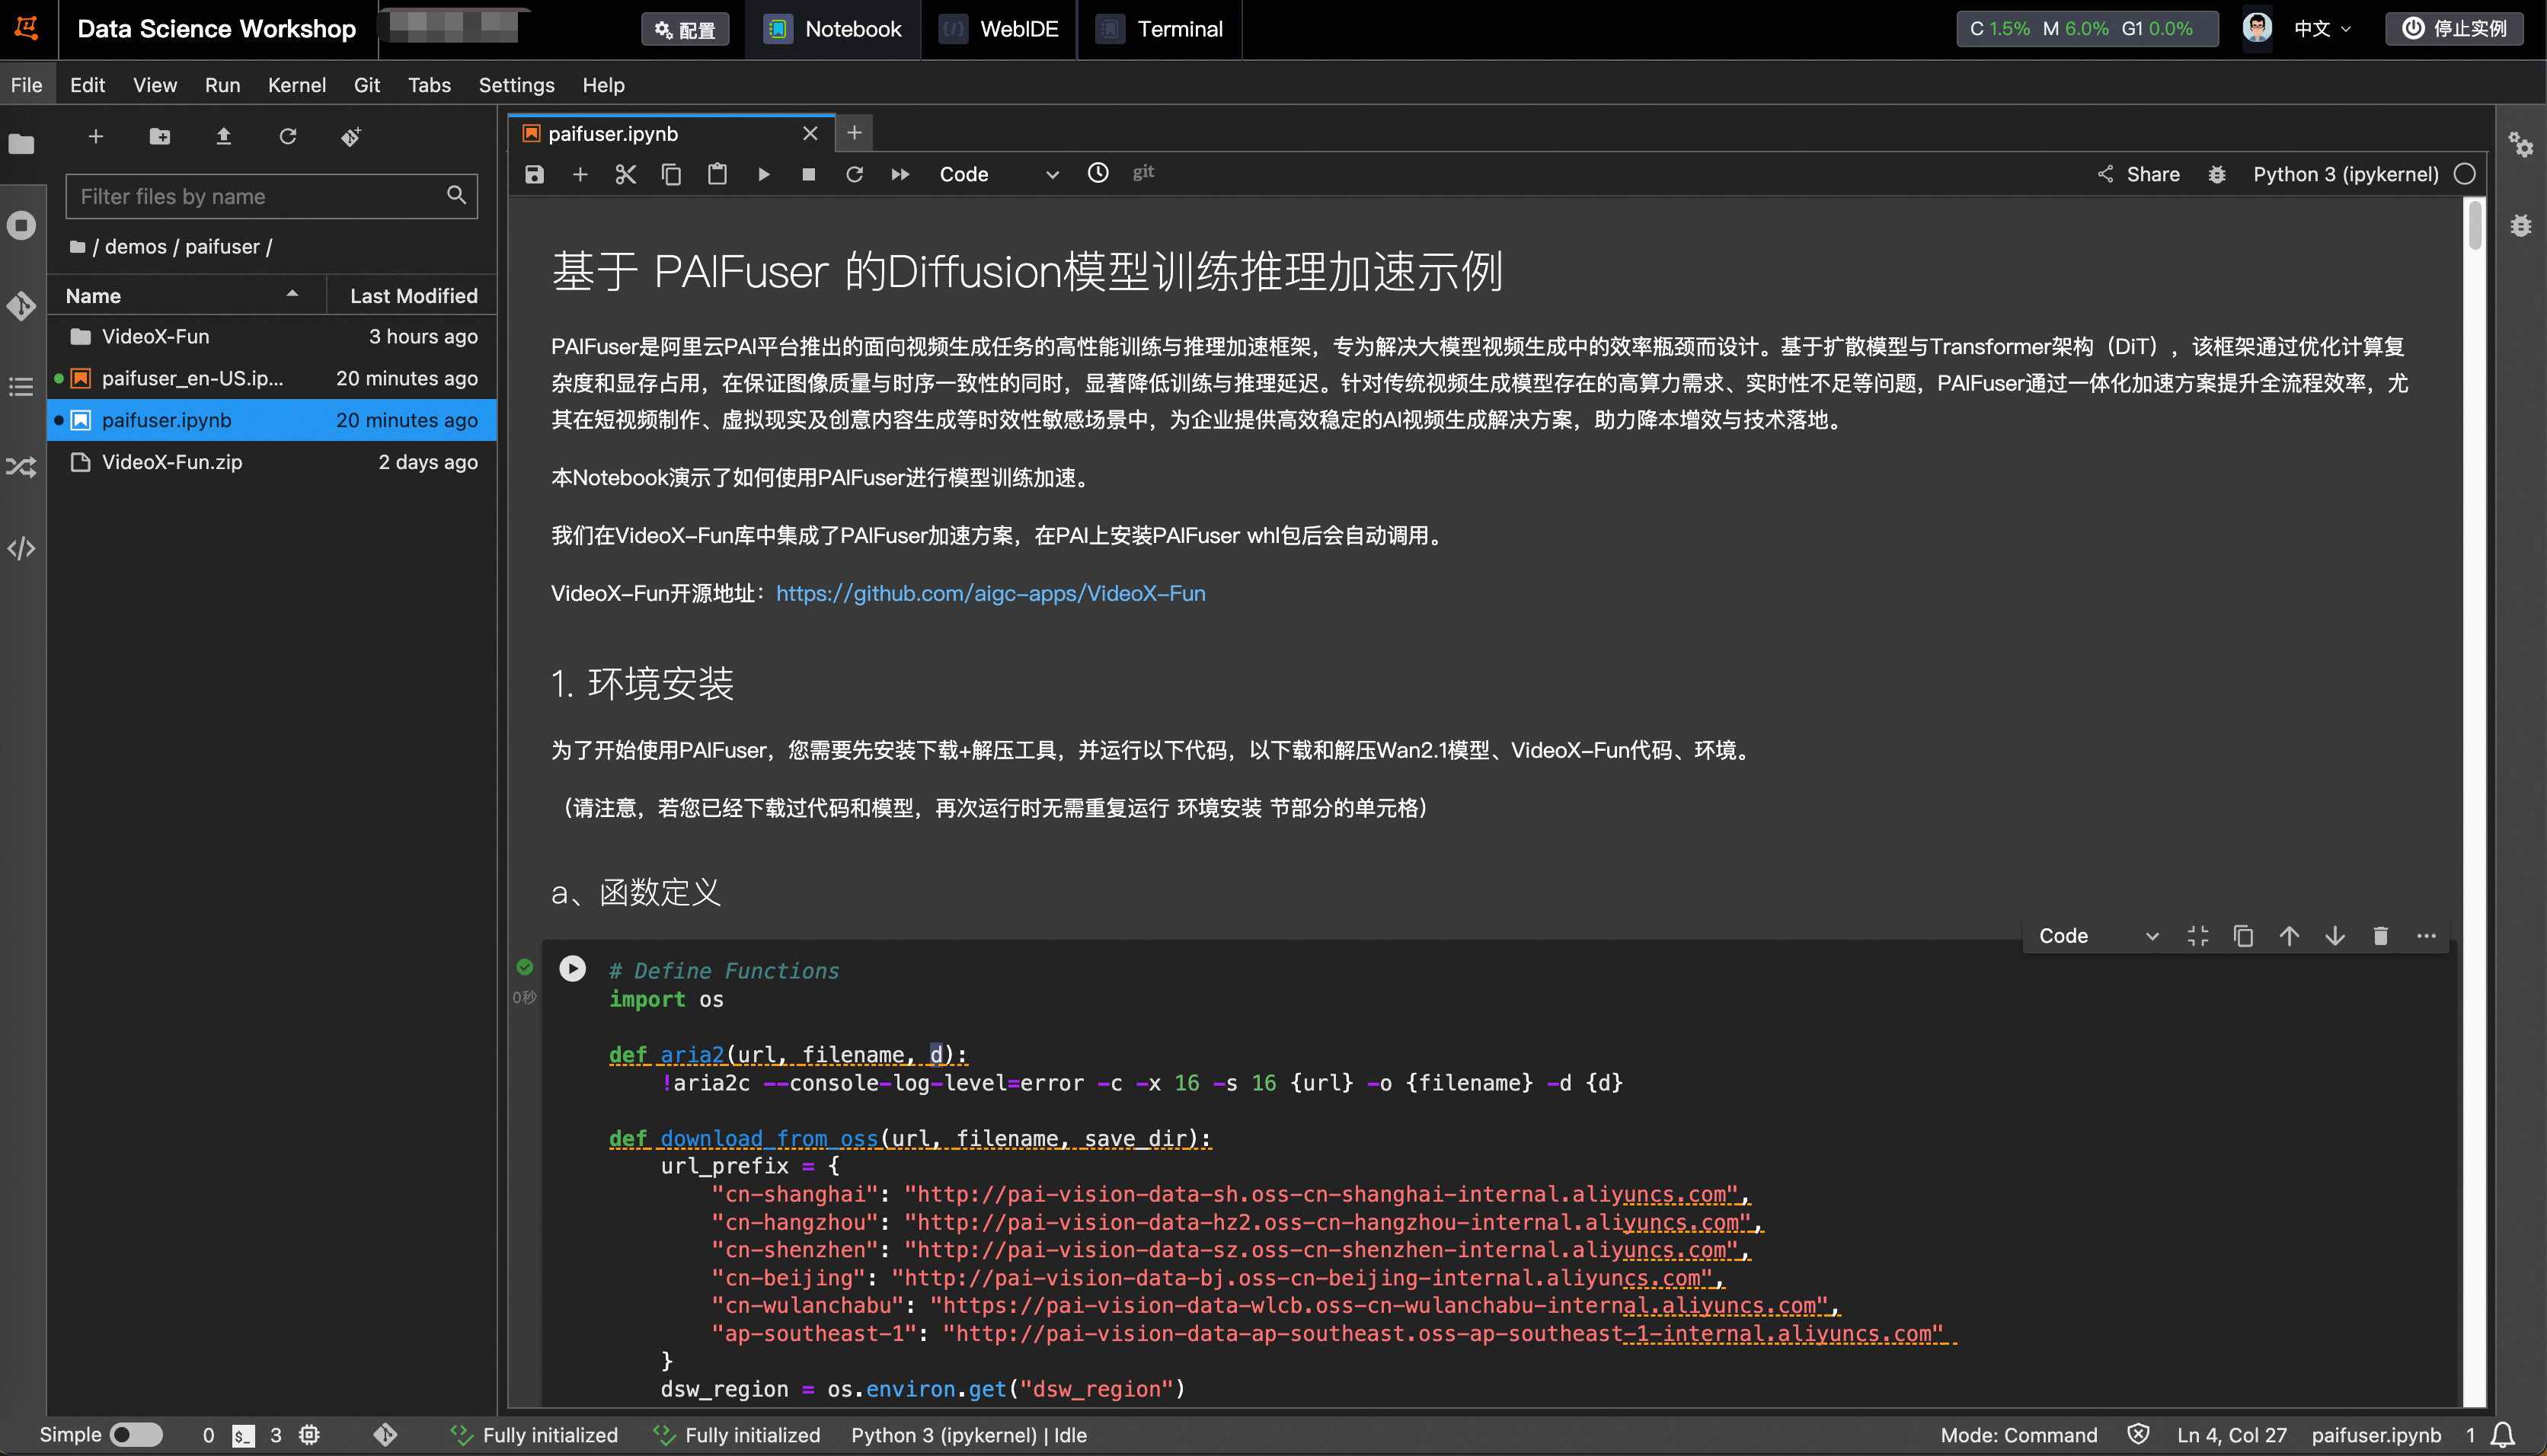Run the selected cell via the toolbar play icon
This screenshot has width=2547, height=1456.
[763, 174]
